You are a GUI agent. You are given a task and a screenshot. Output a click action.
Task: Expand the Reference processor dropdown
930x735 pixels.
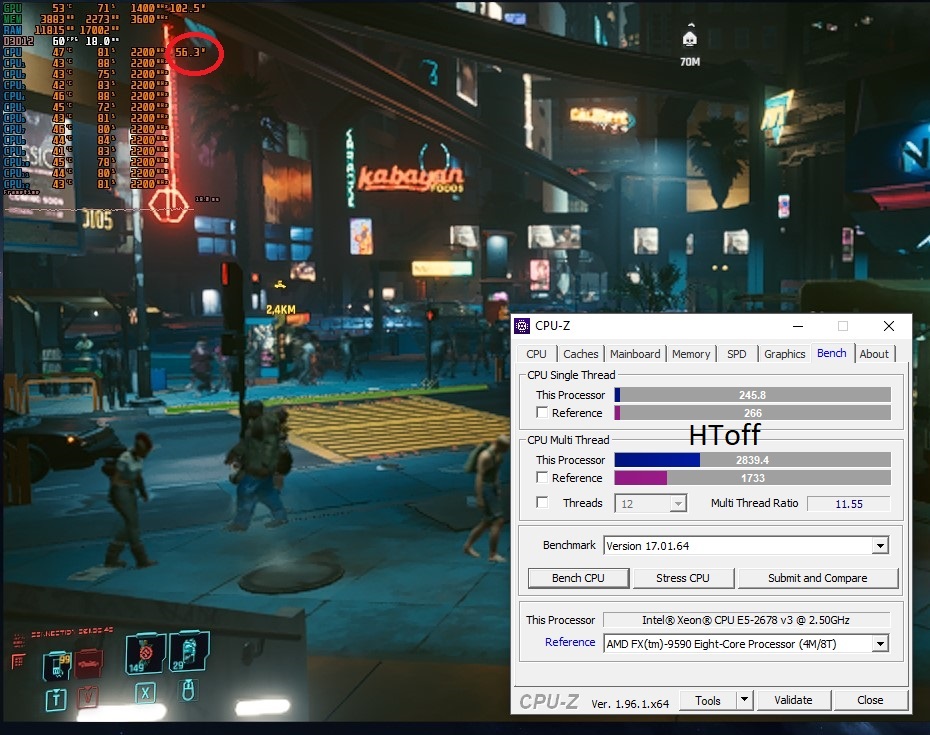[880, 644]
